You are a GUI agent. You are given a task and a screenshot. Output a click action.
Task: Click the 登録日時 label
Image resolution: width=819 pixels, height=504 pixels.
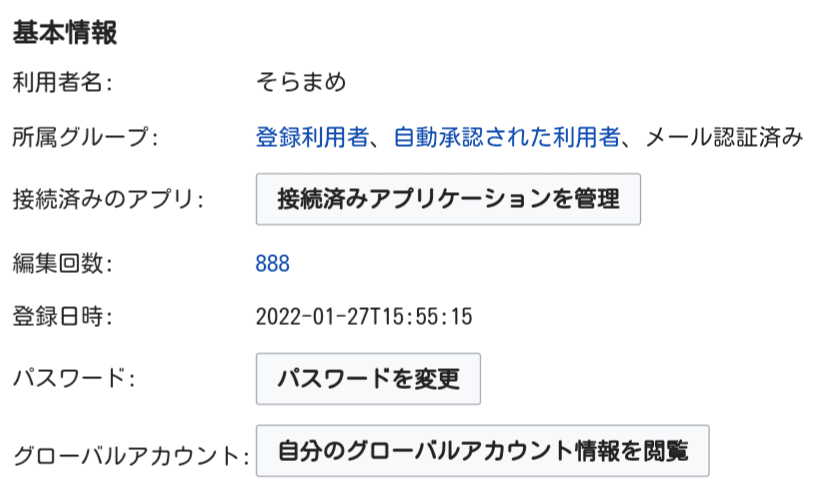[x=60, y=318]
